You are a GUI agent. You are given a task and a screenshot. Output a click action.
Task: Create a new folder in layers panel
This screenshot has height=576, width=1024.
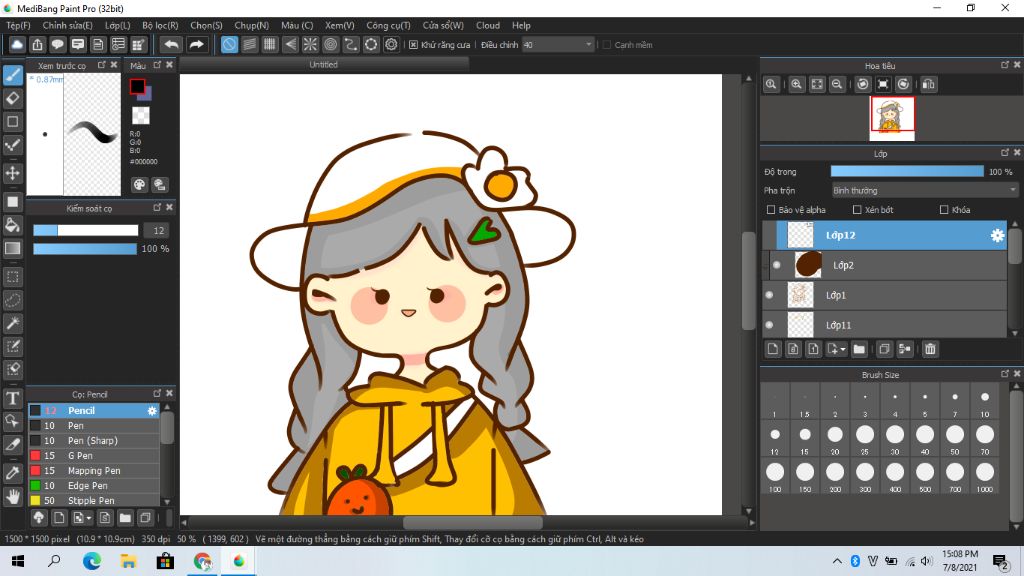pos(859,349)
